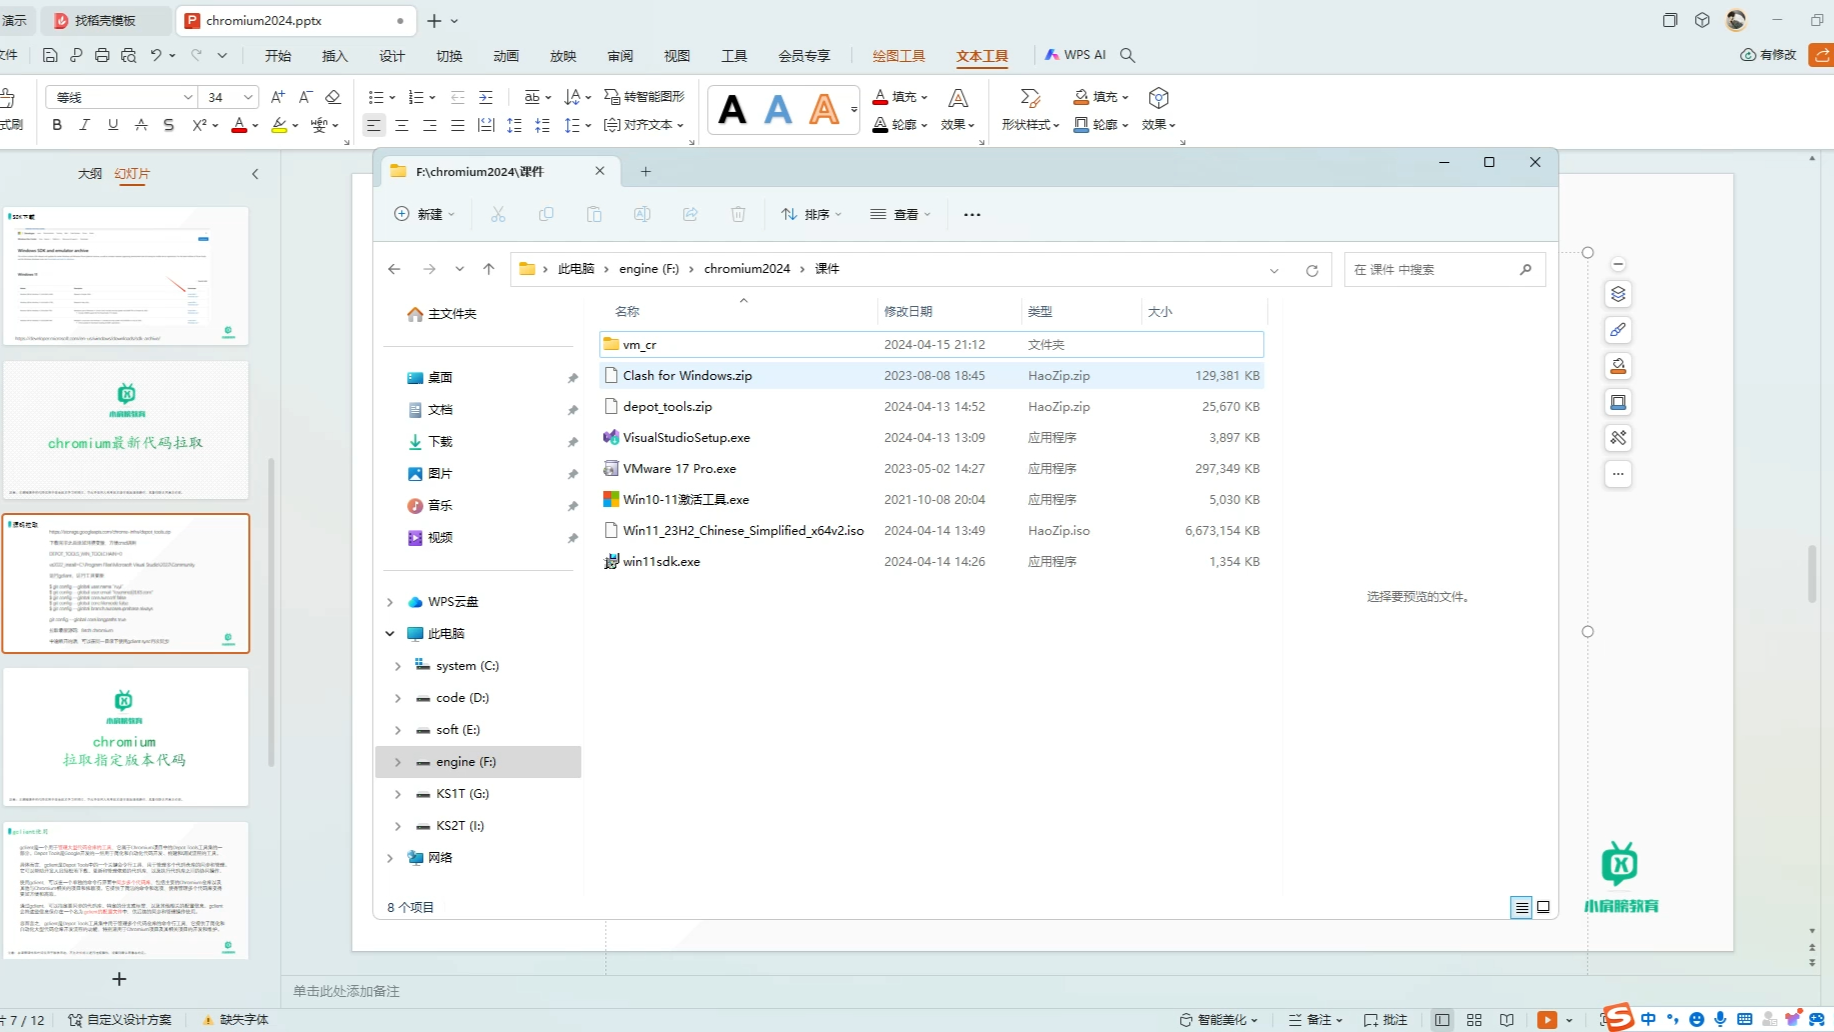This screenshot has height=1032, width=1834.
Task: Select the chromium最新代码拉取 slide thumbnail
Action: coord(126,430)
